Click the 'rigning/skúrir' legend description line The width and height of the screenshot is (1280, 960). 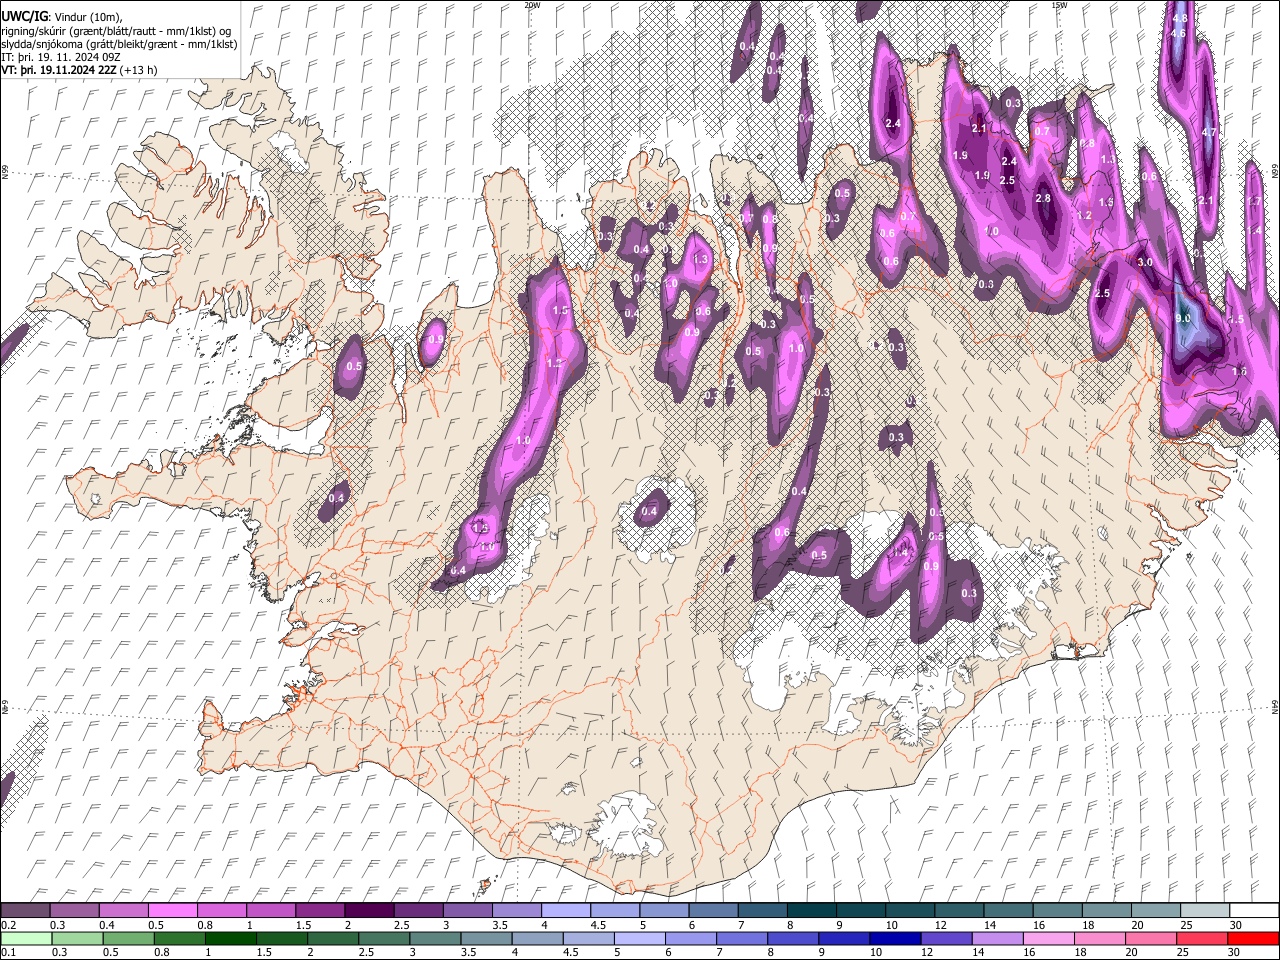[x=116, y=31]
